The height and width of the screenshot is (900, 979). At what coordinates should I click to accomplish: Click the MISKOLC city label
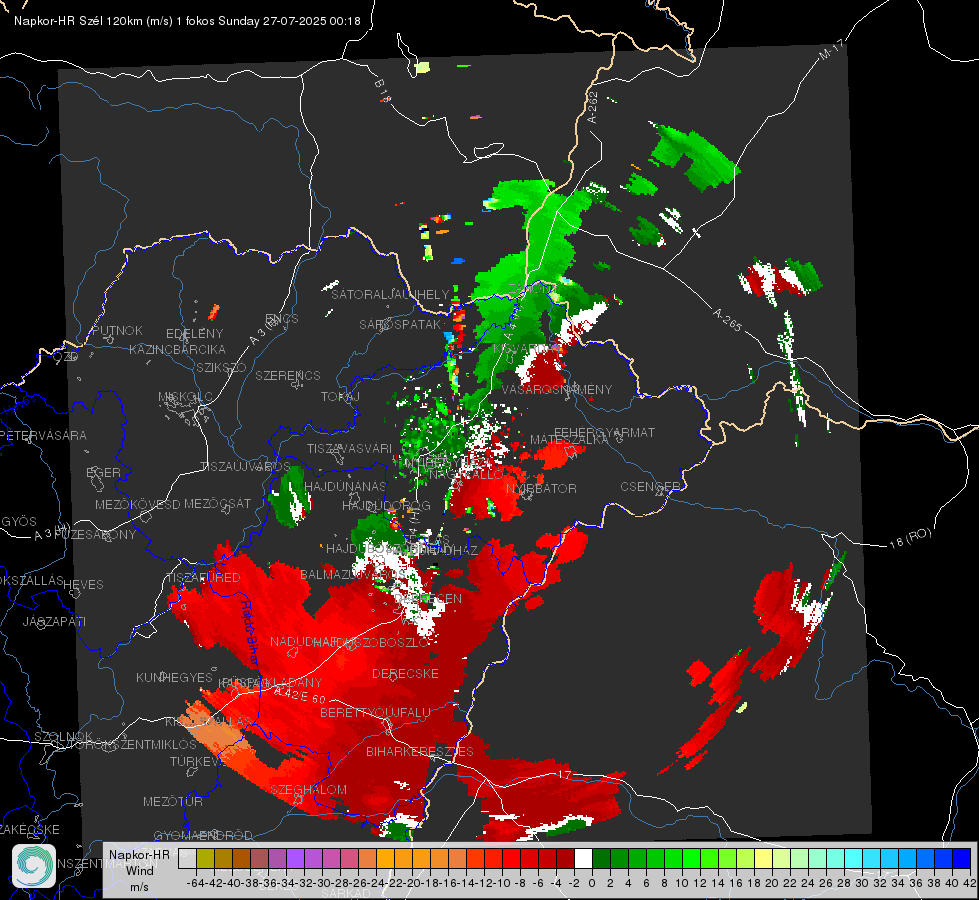coord(185,397)
